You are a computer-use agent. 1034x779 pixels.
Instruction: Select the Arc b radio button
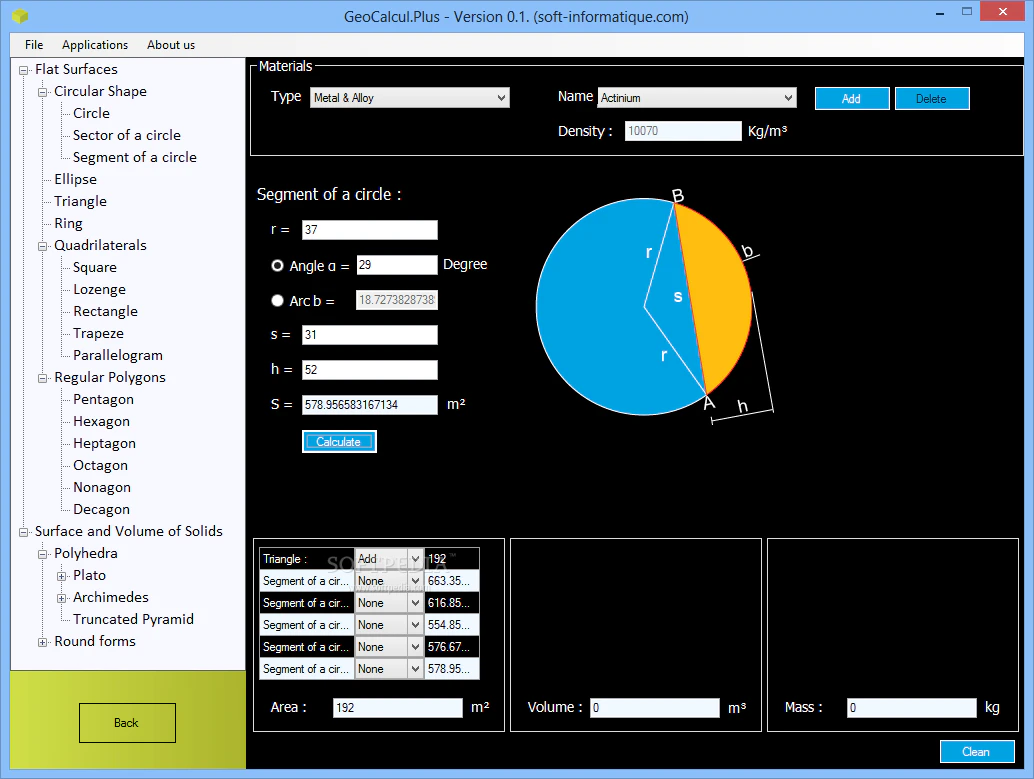click(x=278, y=300)
